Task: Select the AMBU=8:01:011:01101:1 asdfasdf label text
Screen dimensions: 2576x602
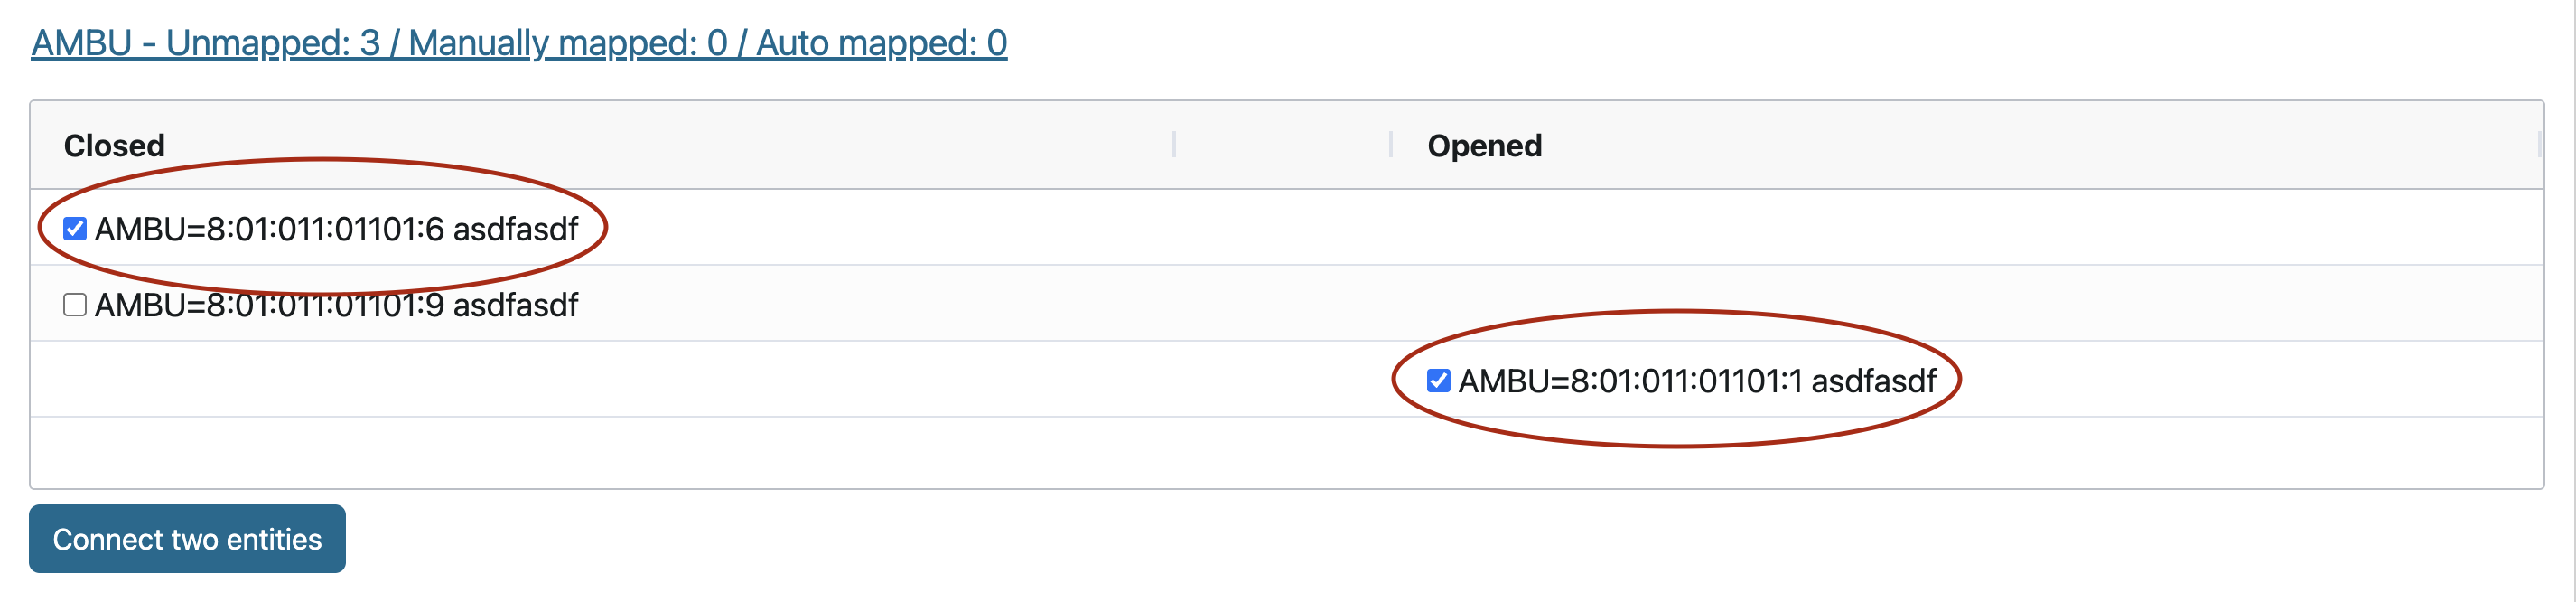Action: [x=1697, y=381]
